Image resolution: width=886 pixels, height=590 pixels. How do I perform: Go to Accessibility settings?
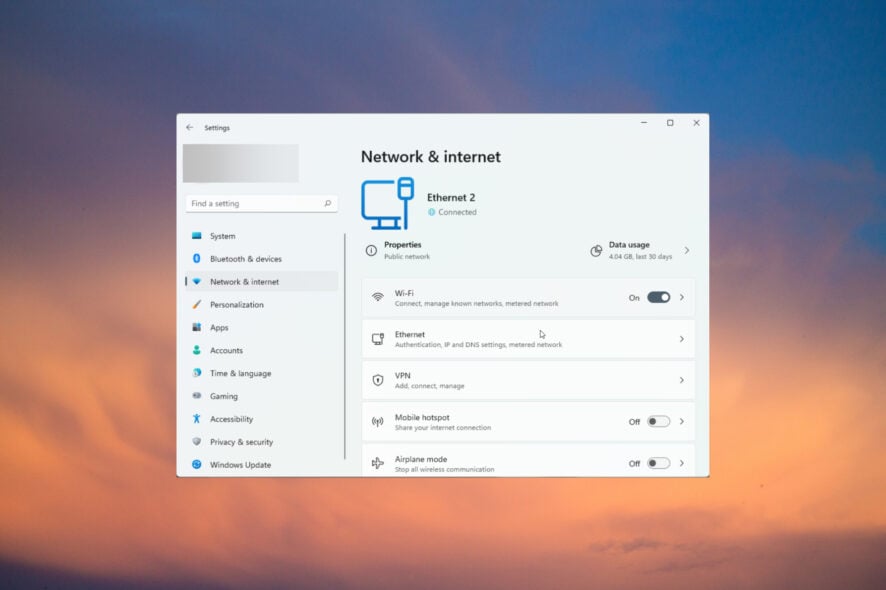pyautogui.click(x=262, y=419)
